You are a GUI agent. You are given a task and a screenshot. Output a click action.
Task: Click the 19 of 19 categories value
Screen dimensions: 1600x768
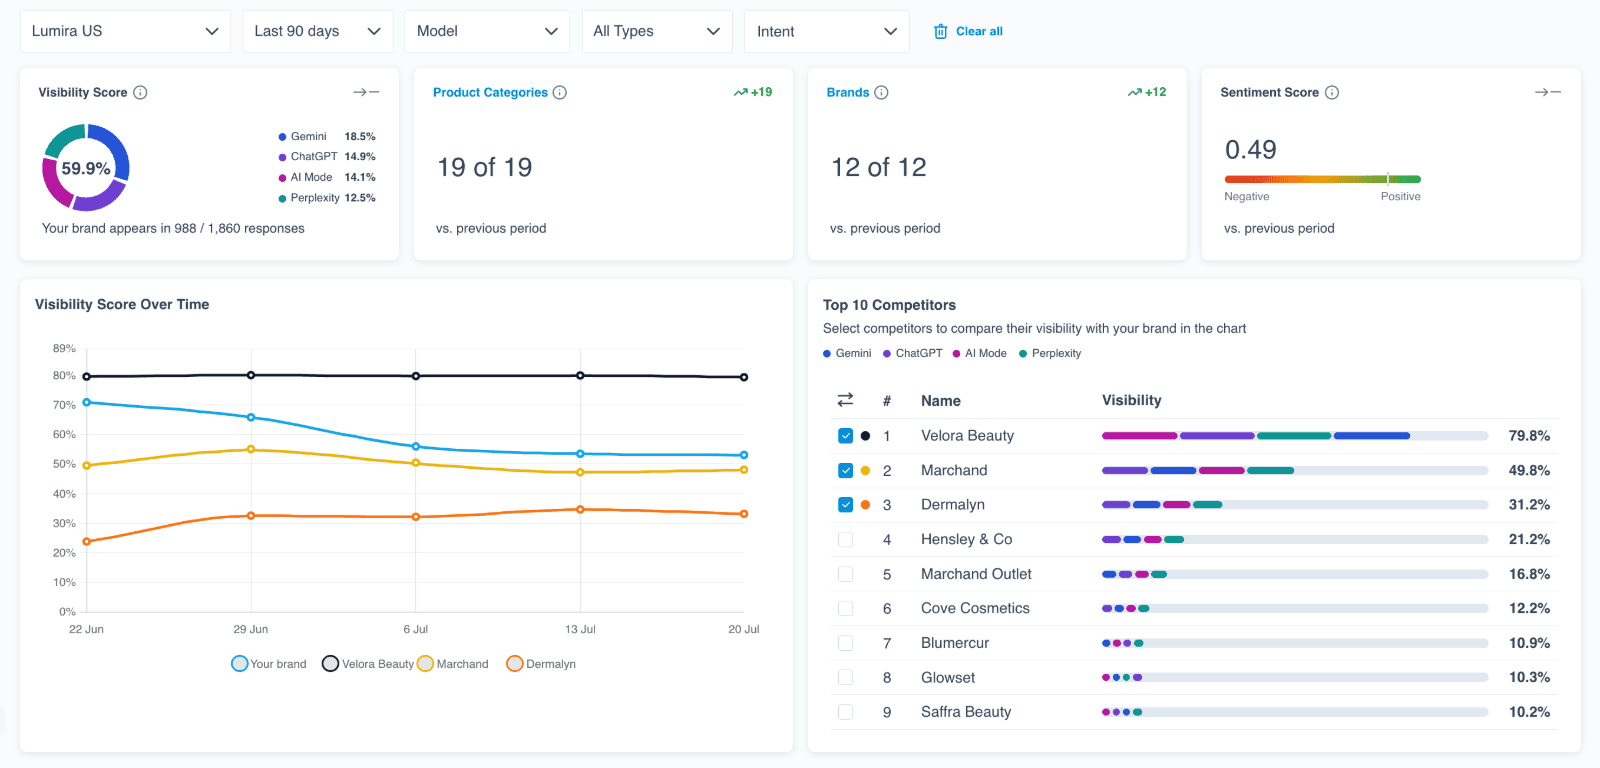[x=485, y=167]
